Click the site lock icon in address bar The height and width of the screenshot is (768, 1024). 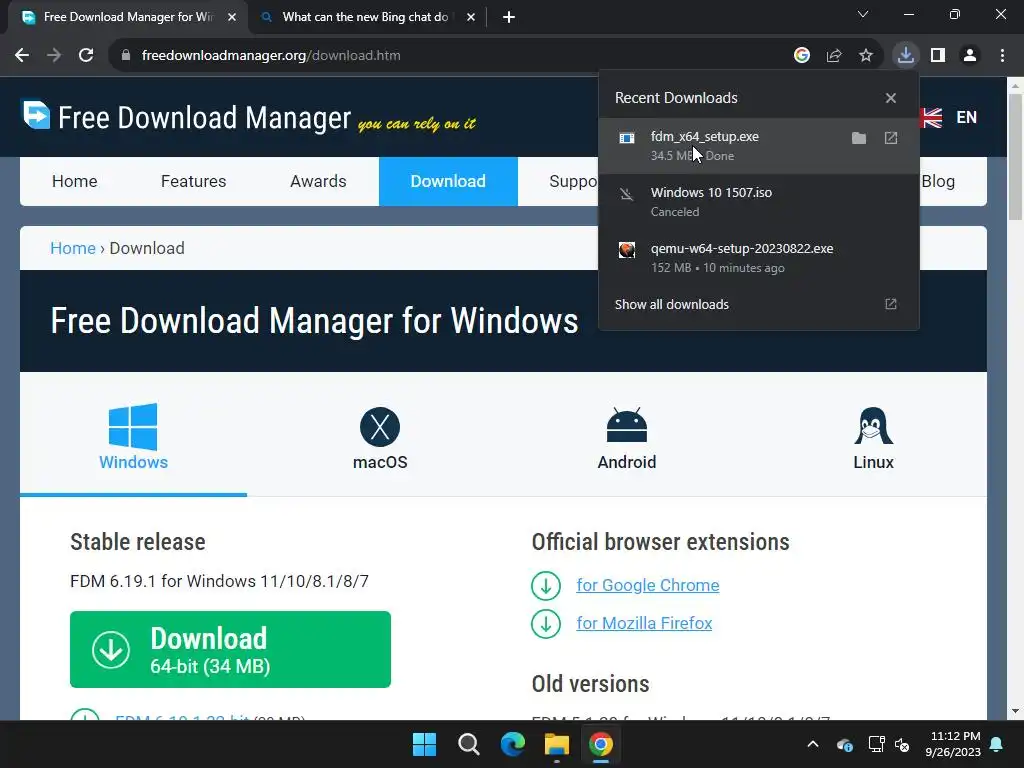126,56
